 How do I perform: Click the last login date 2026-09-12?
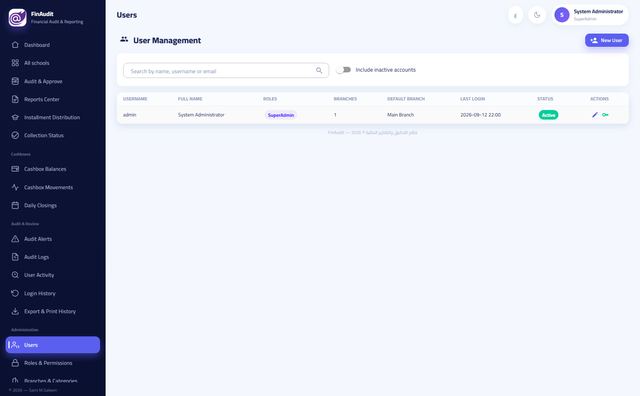tap(480, 115)
